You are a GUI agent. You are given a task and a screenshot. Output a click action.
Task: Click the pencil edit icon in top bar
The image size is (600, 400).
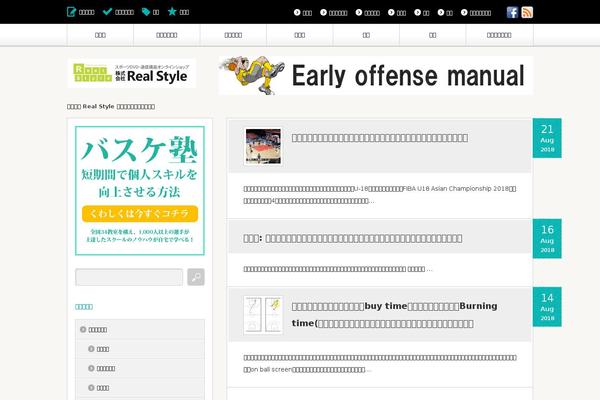click(71, 12)
